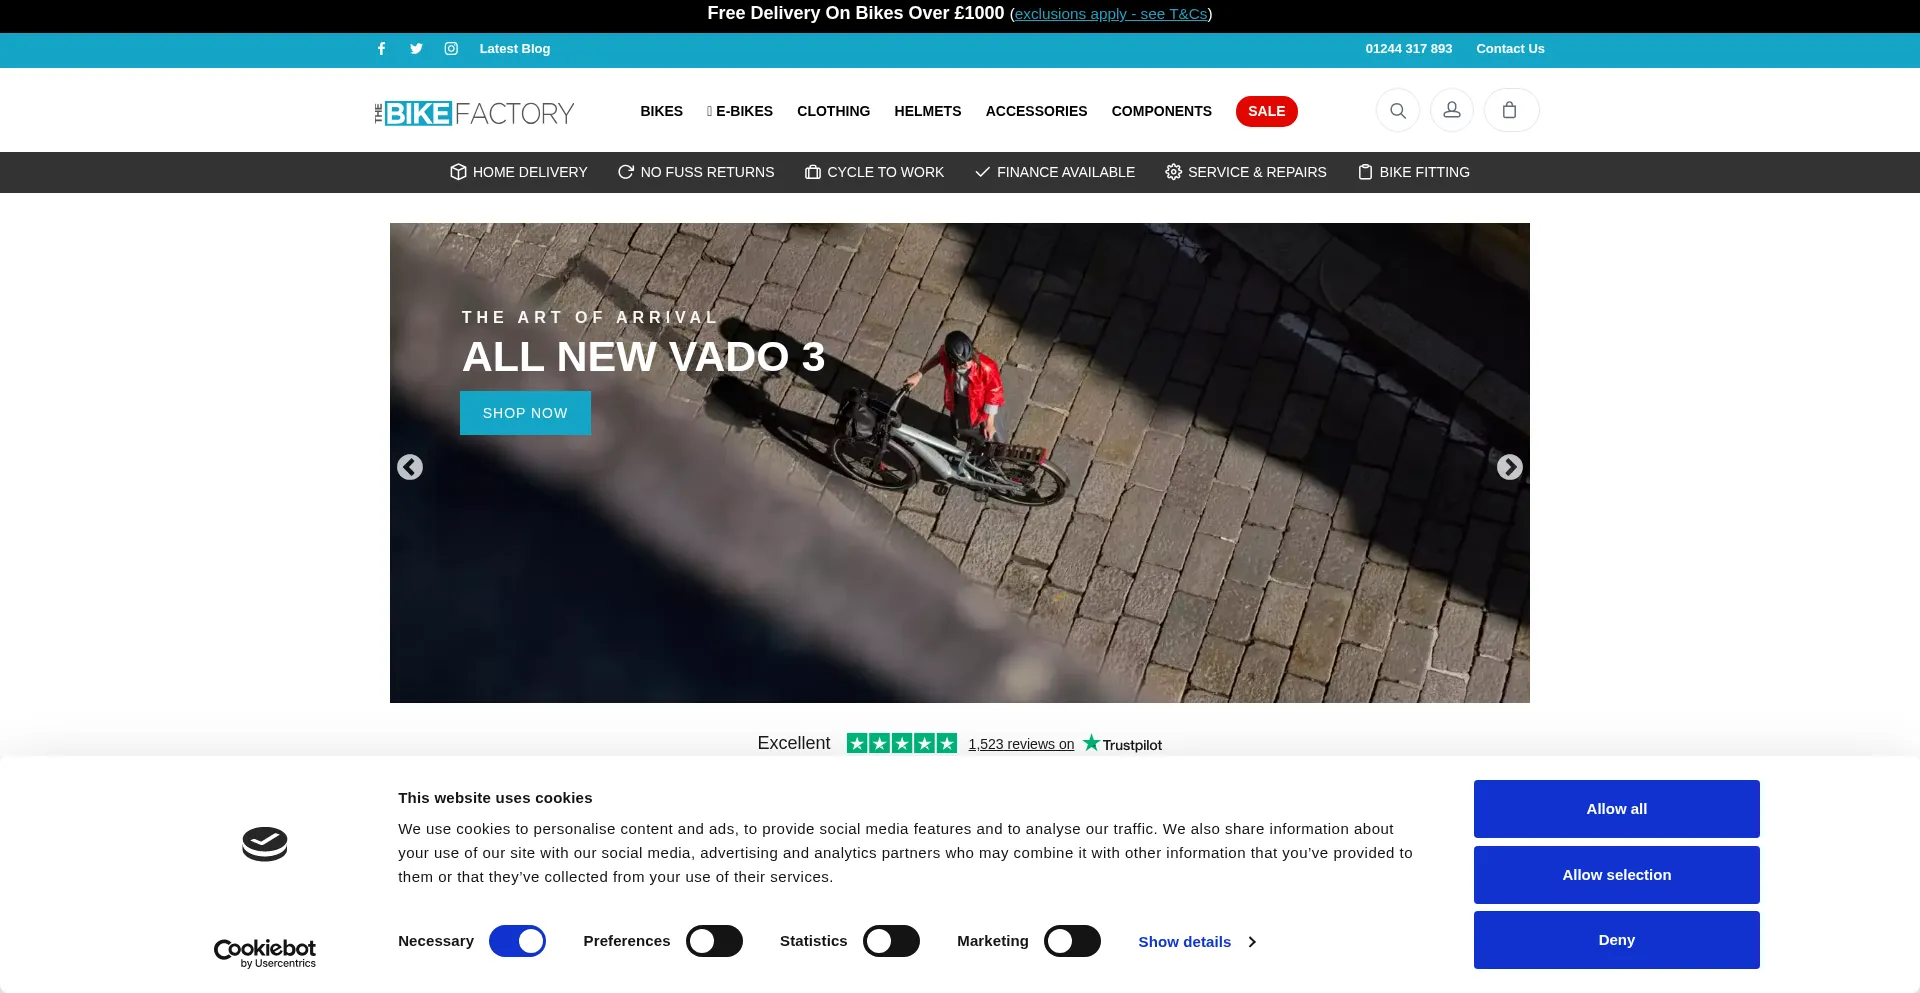Open the user account icon
Screen dimensions: 1920x993
(x=1452, y=111)
